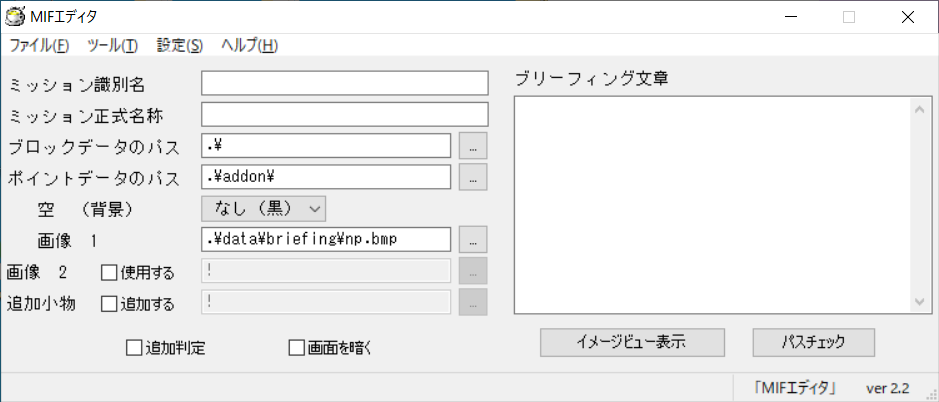Image resolution: width=939 pixels, height=402 pixels.
Task: Open the 設定(S) menu
Action: [x=180, y=46]
